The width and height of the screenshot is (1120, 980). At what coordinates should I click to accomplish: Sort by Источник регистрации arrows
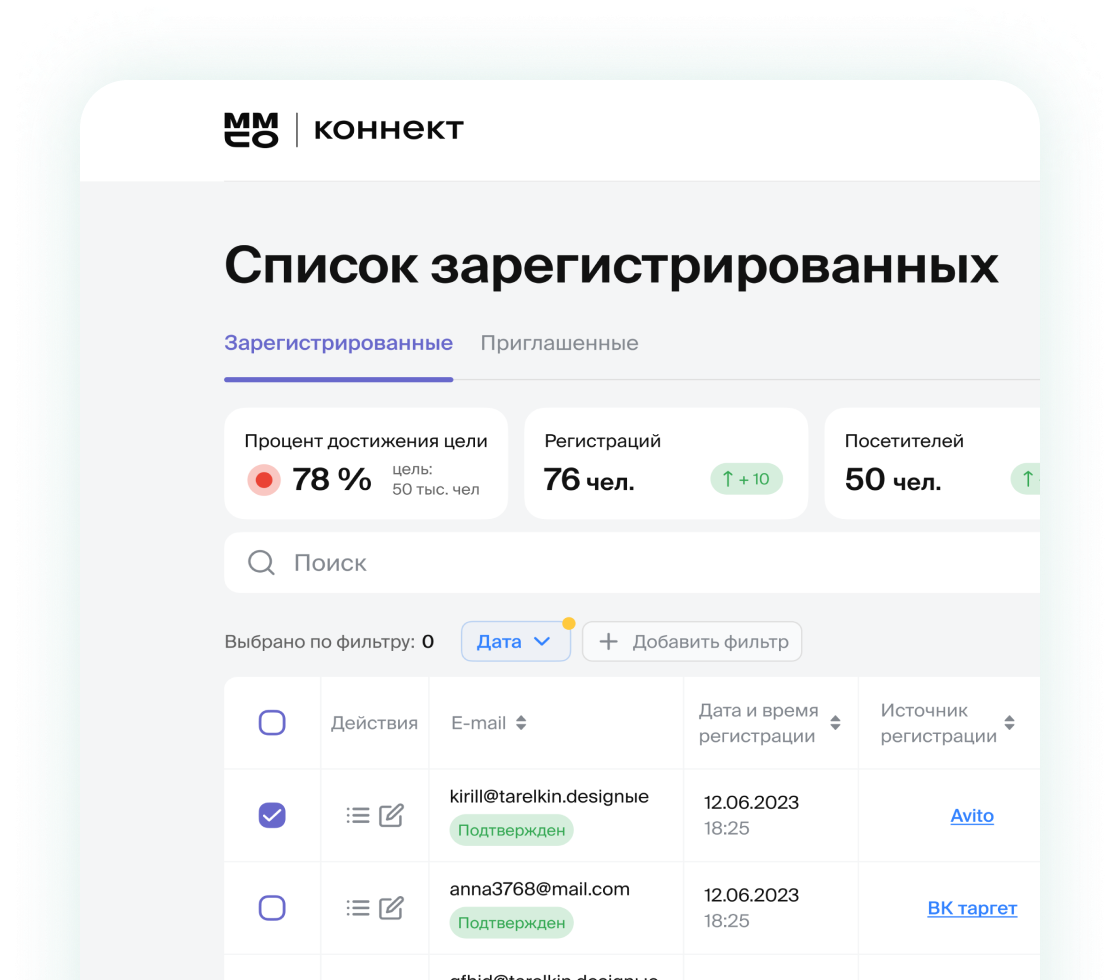pos(1009,723)
